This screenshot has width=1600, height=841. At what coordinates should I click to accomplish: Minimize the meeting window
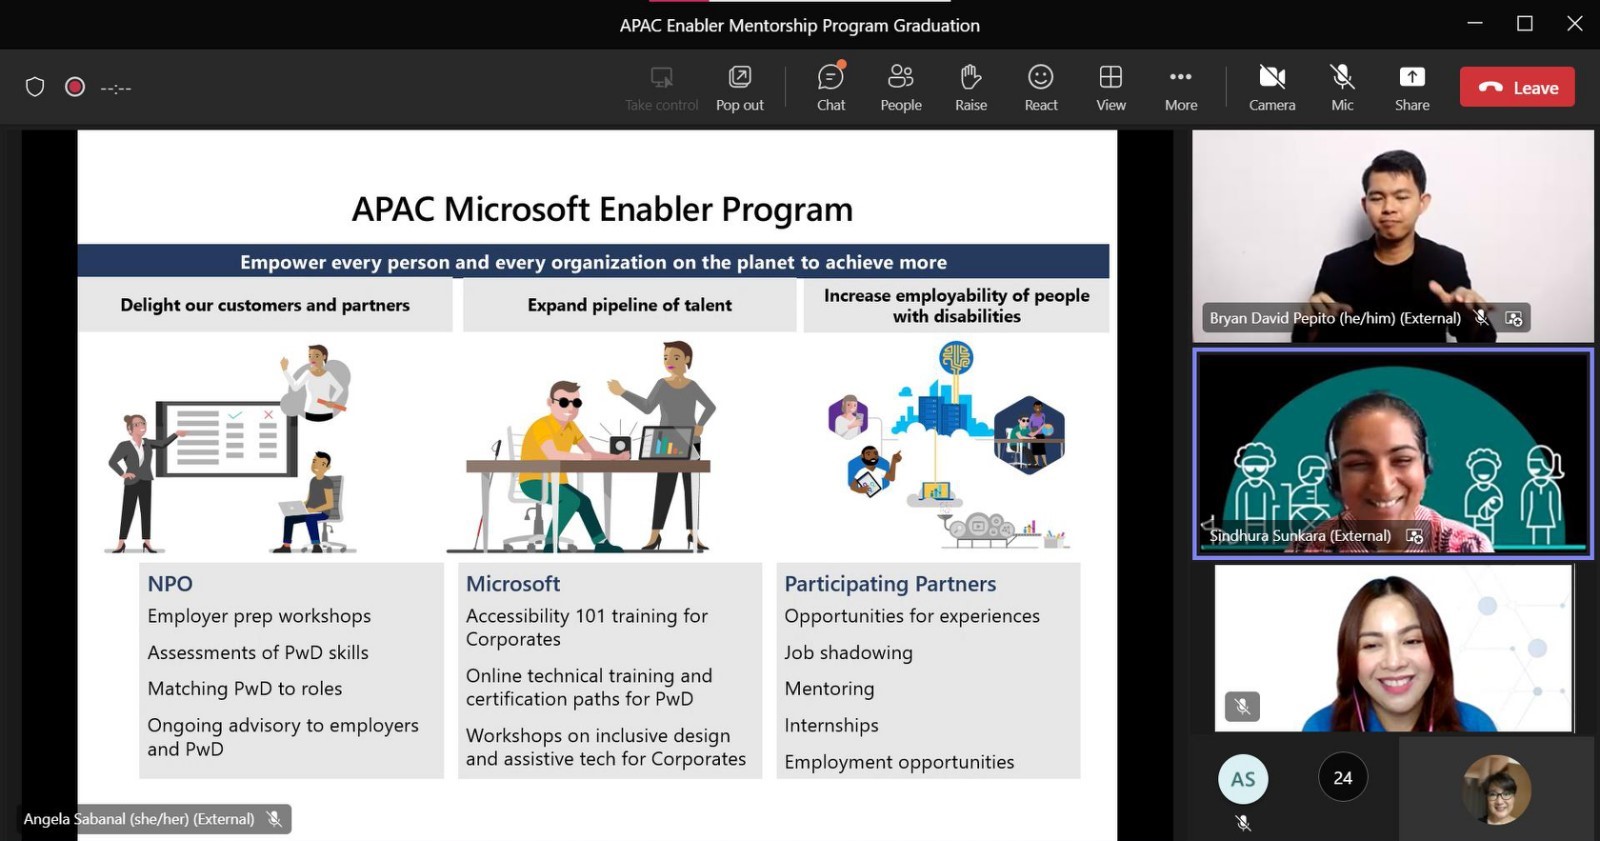click(1475, 23)
